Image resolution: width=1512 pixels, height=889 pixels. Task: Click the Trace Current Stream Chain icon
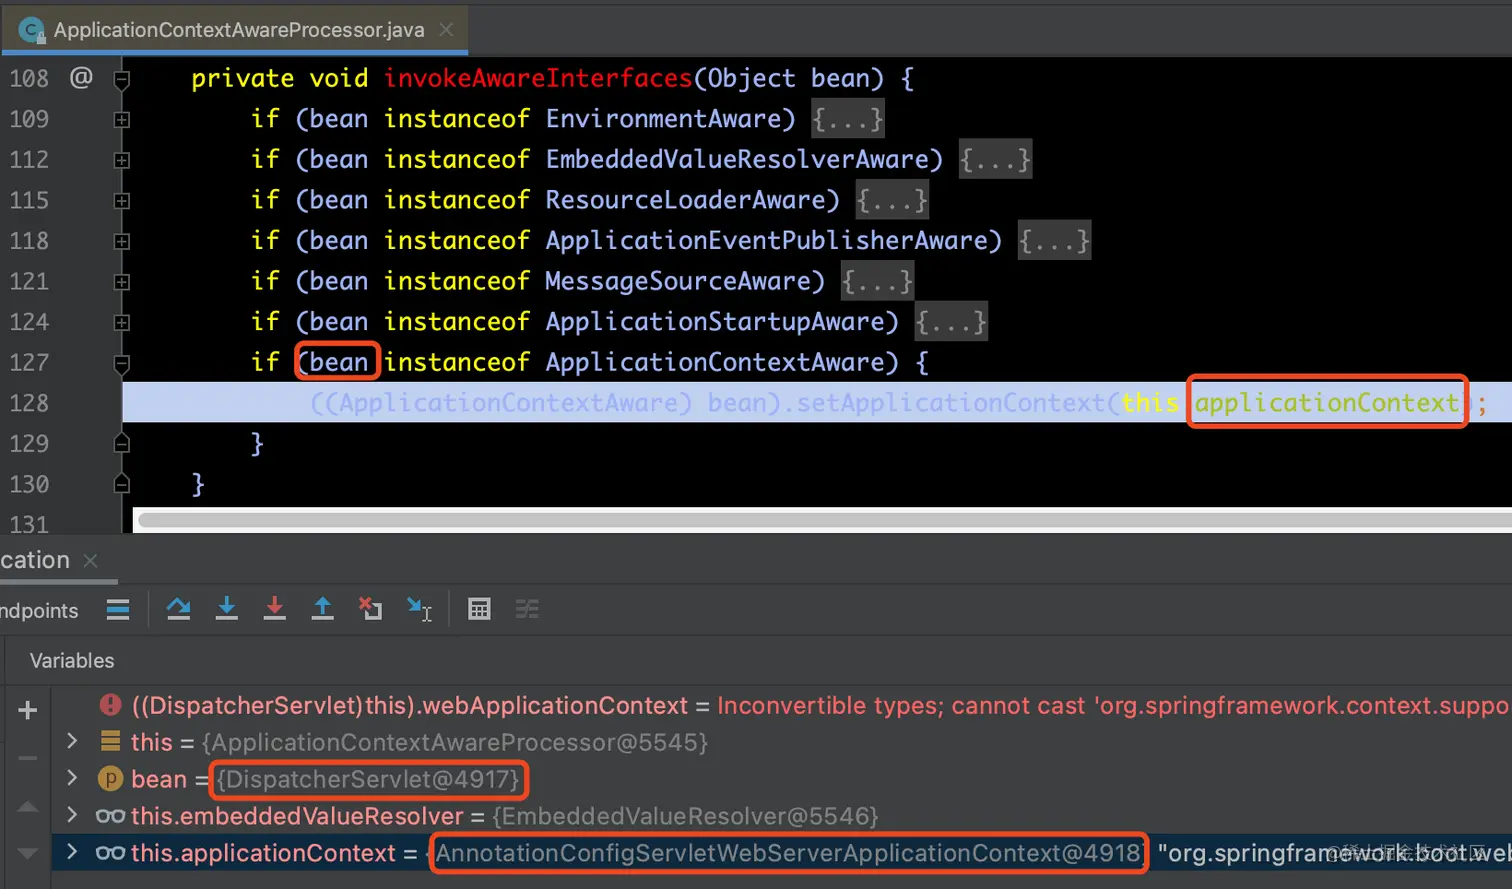pyautogui.click(x=527, y=609)
